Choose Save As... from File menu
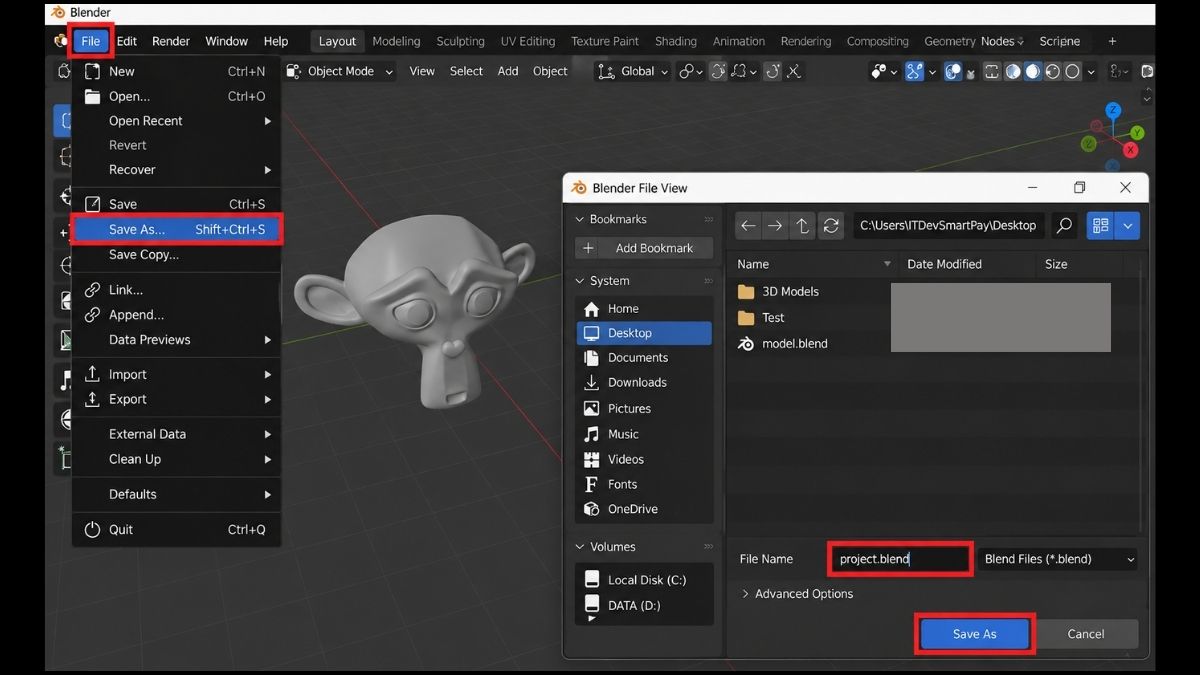1200x675 pixels. [177, 229]
